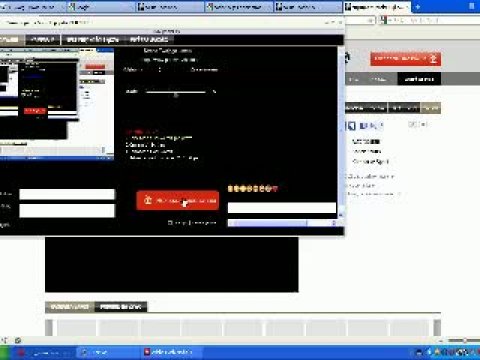The image size is (480, 360).
Task: Pick the red heart emoticon in the emoticon row
Action: point(275,189)
